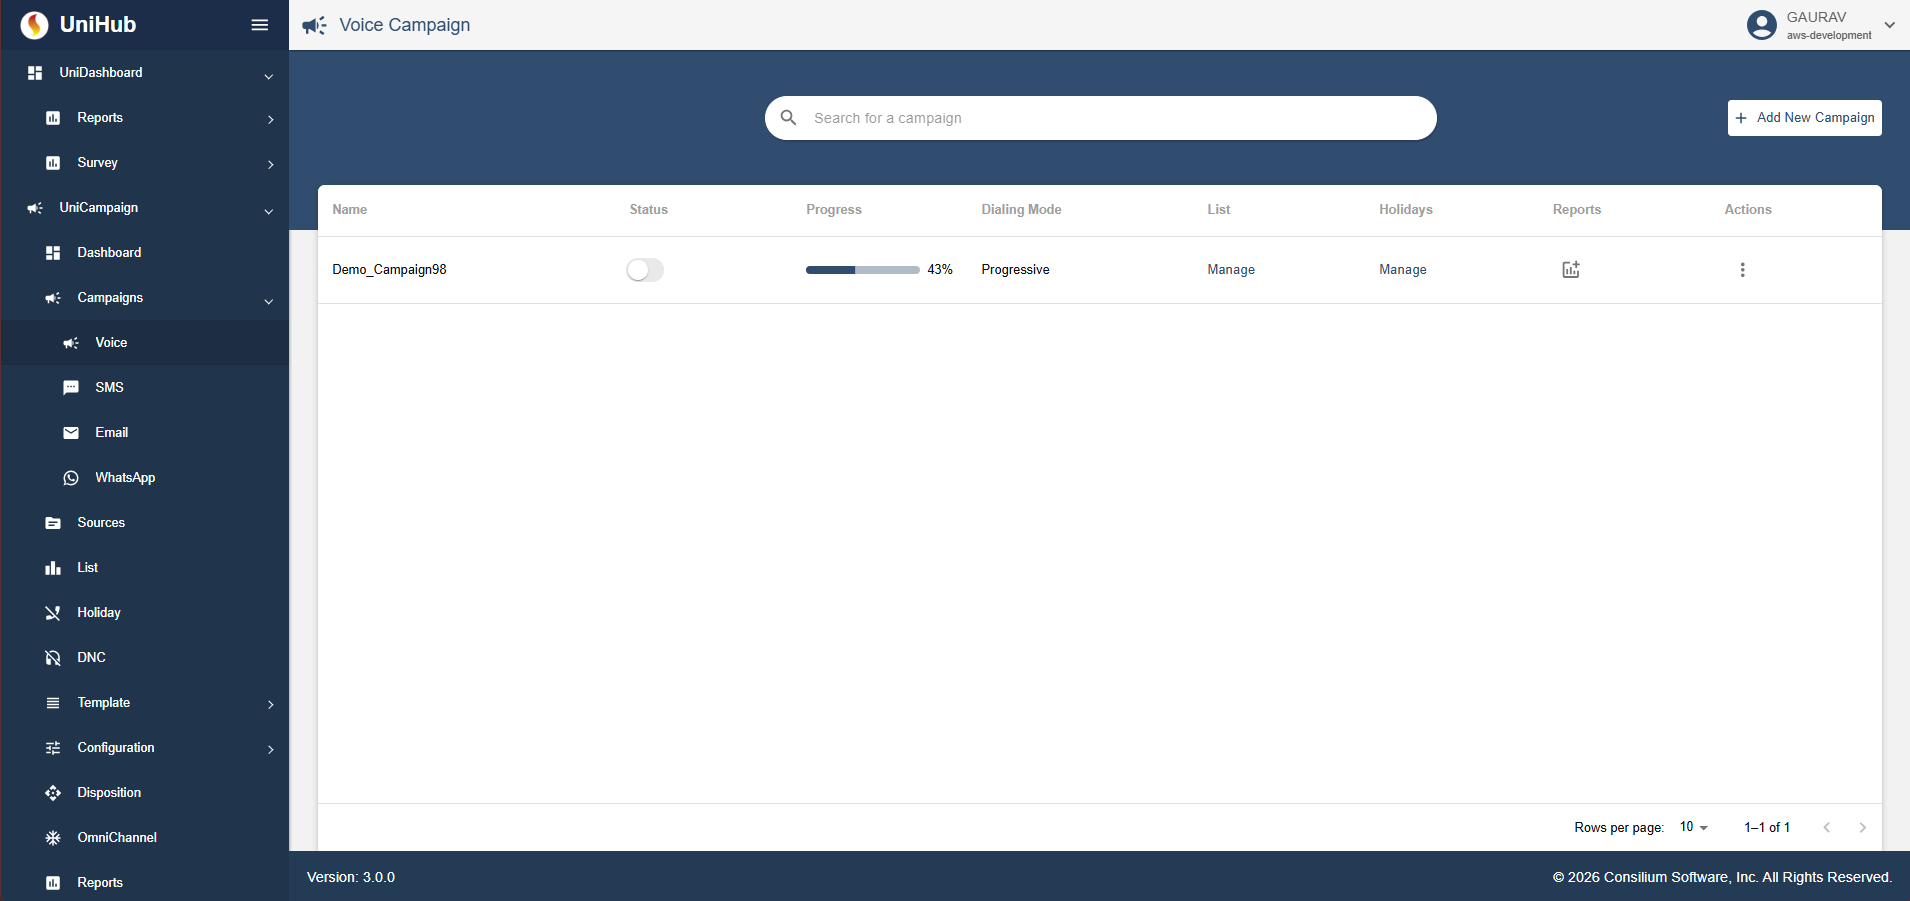Open OmniChannel from the sidebar
The width and height of the screenshot is (1910, 901).
pyautogui.click(x=117, y=837)
